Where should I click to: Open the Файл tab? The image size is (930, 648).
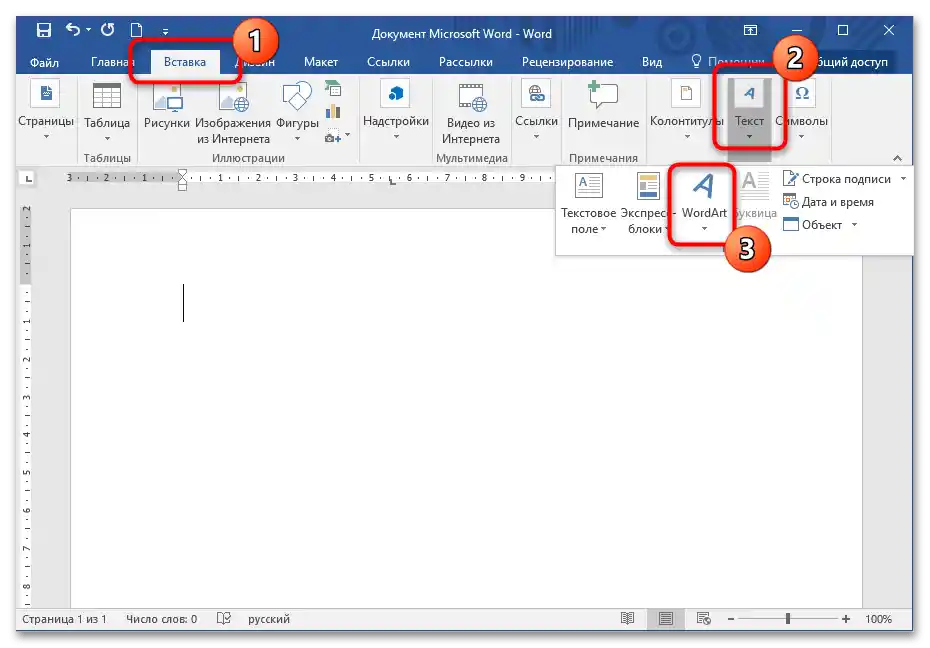point(44,62)
